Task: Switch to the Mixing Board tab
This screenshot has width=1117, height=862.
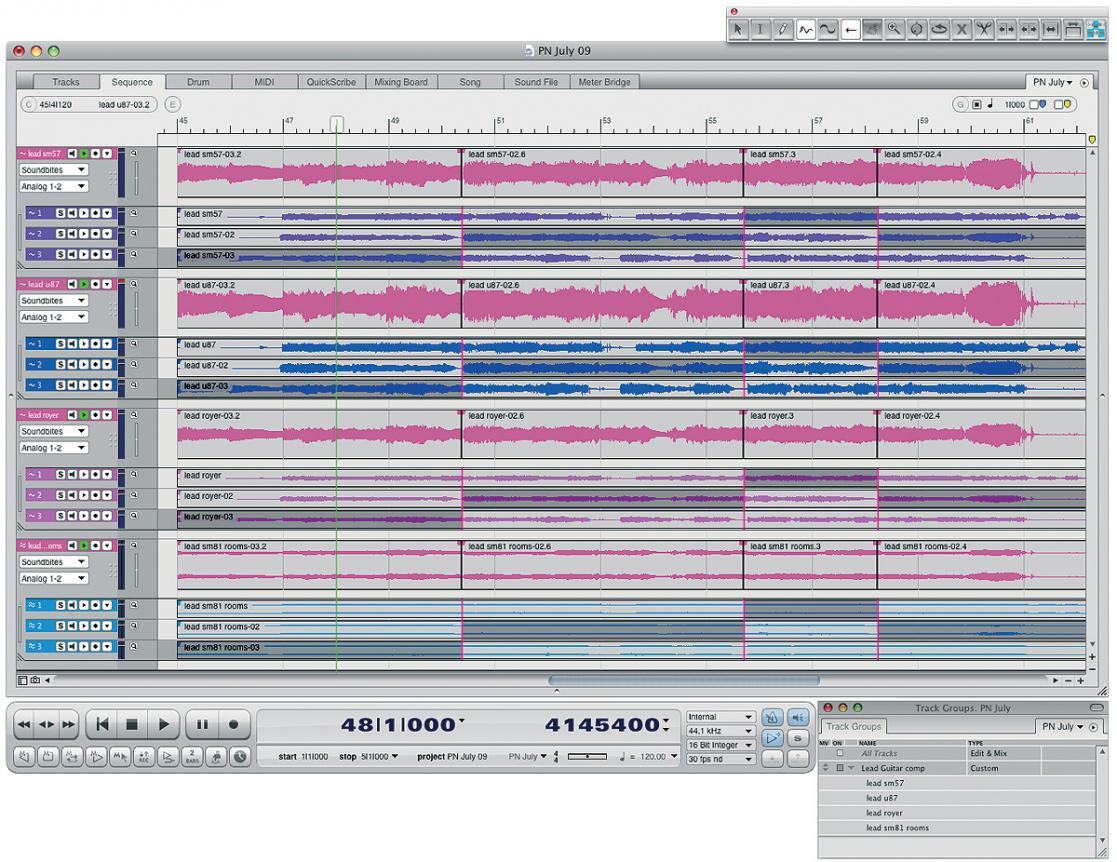Action: 401,82
